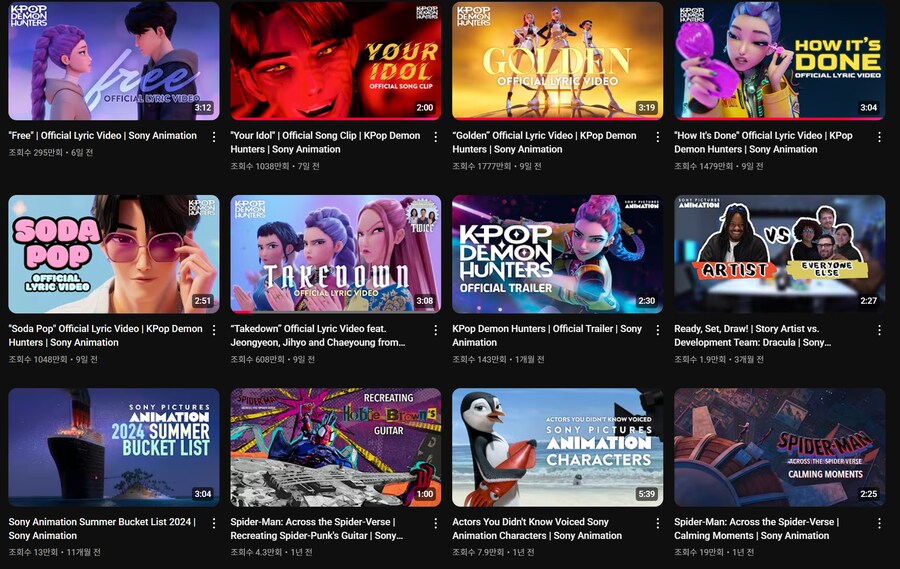Click 'Recreating Spider-Punk's Guitar' video title
The image size is (900, 569).
(317, 529)
